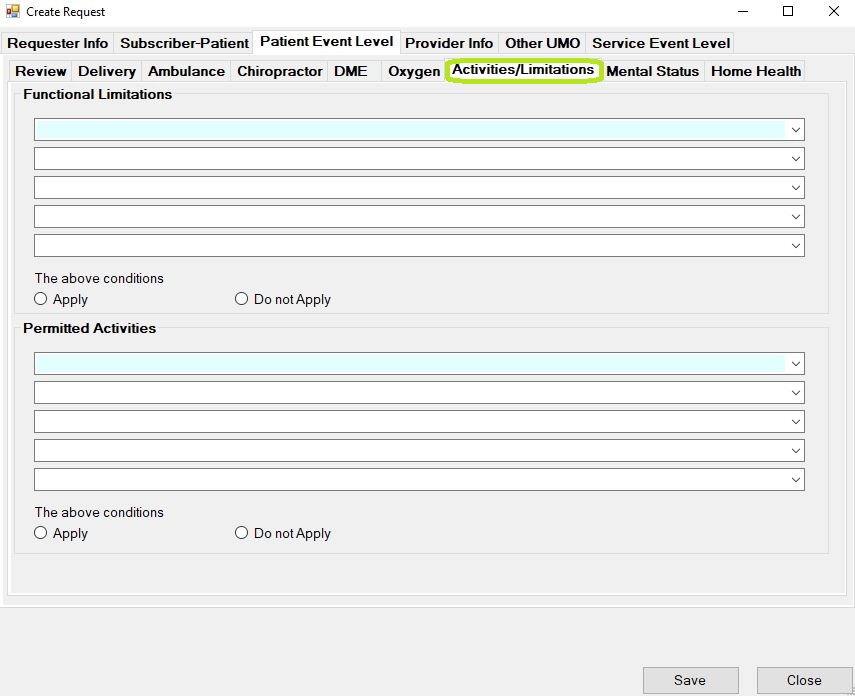Minimize the Create Request window
The image size is (855, 696).
(743, 11)
